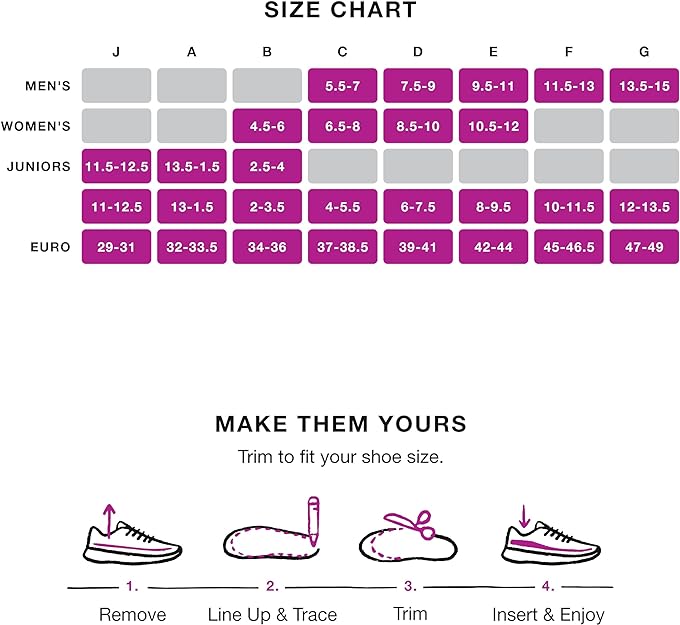Select men's size 5.5-7 cell
The height and width of the screenshot is (625, 680).
click(x=343, y=86)
